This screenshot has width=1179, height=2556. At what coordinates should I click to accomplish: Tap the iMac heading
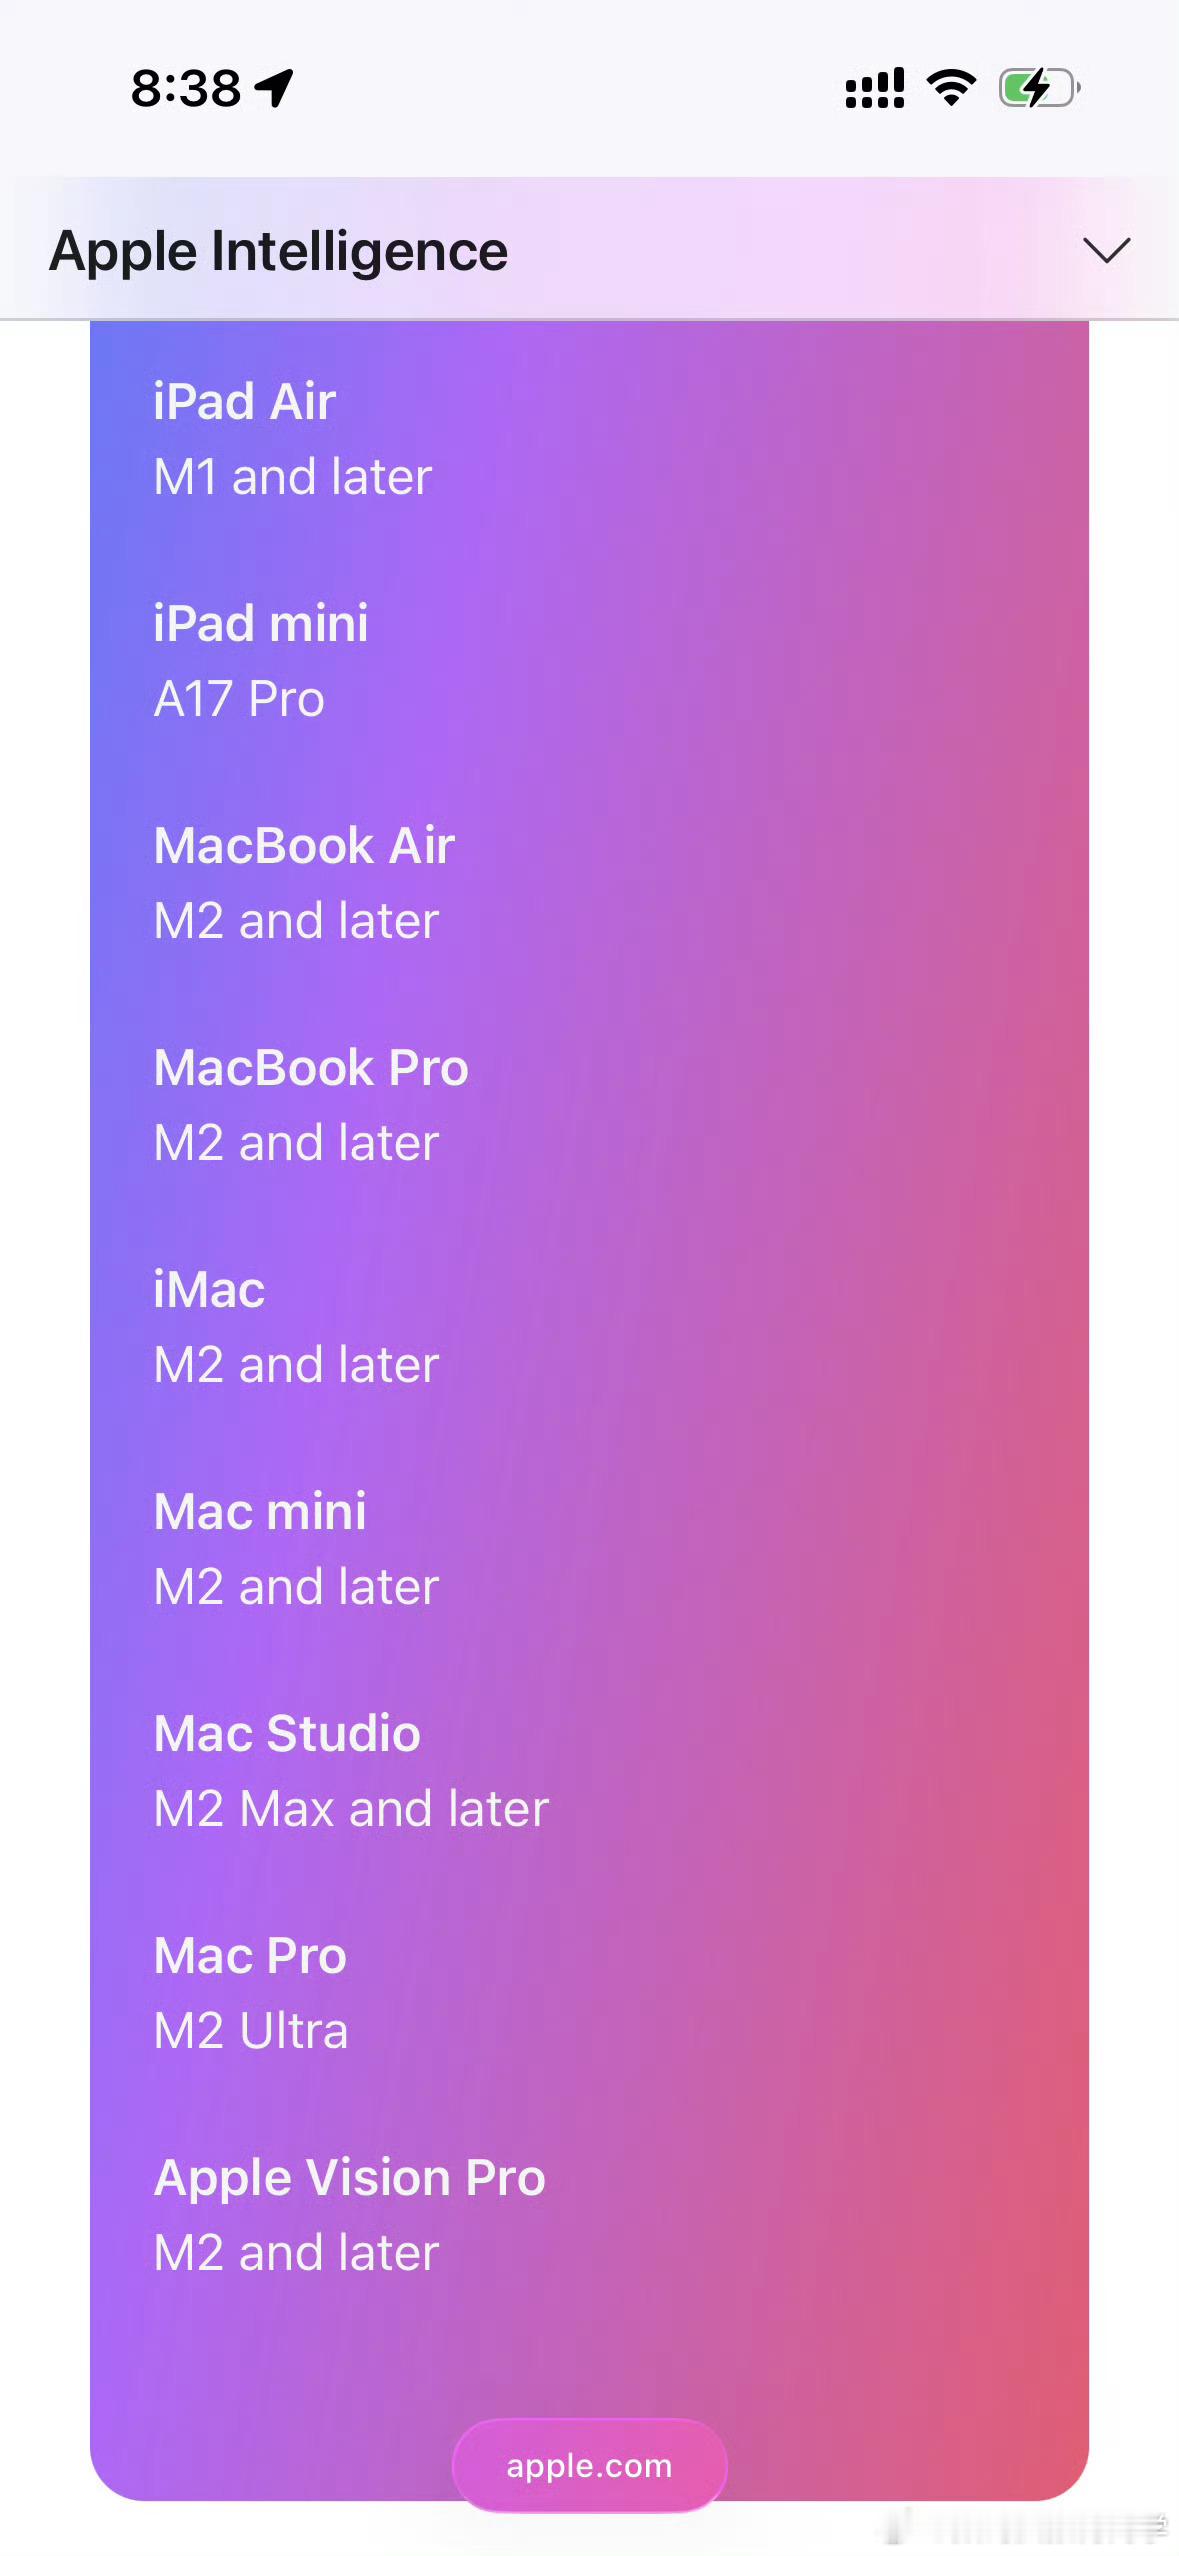[x=209, y=1289]
